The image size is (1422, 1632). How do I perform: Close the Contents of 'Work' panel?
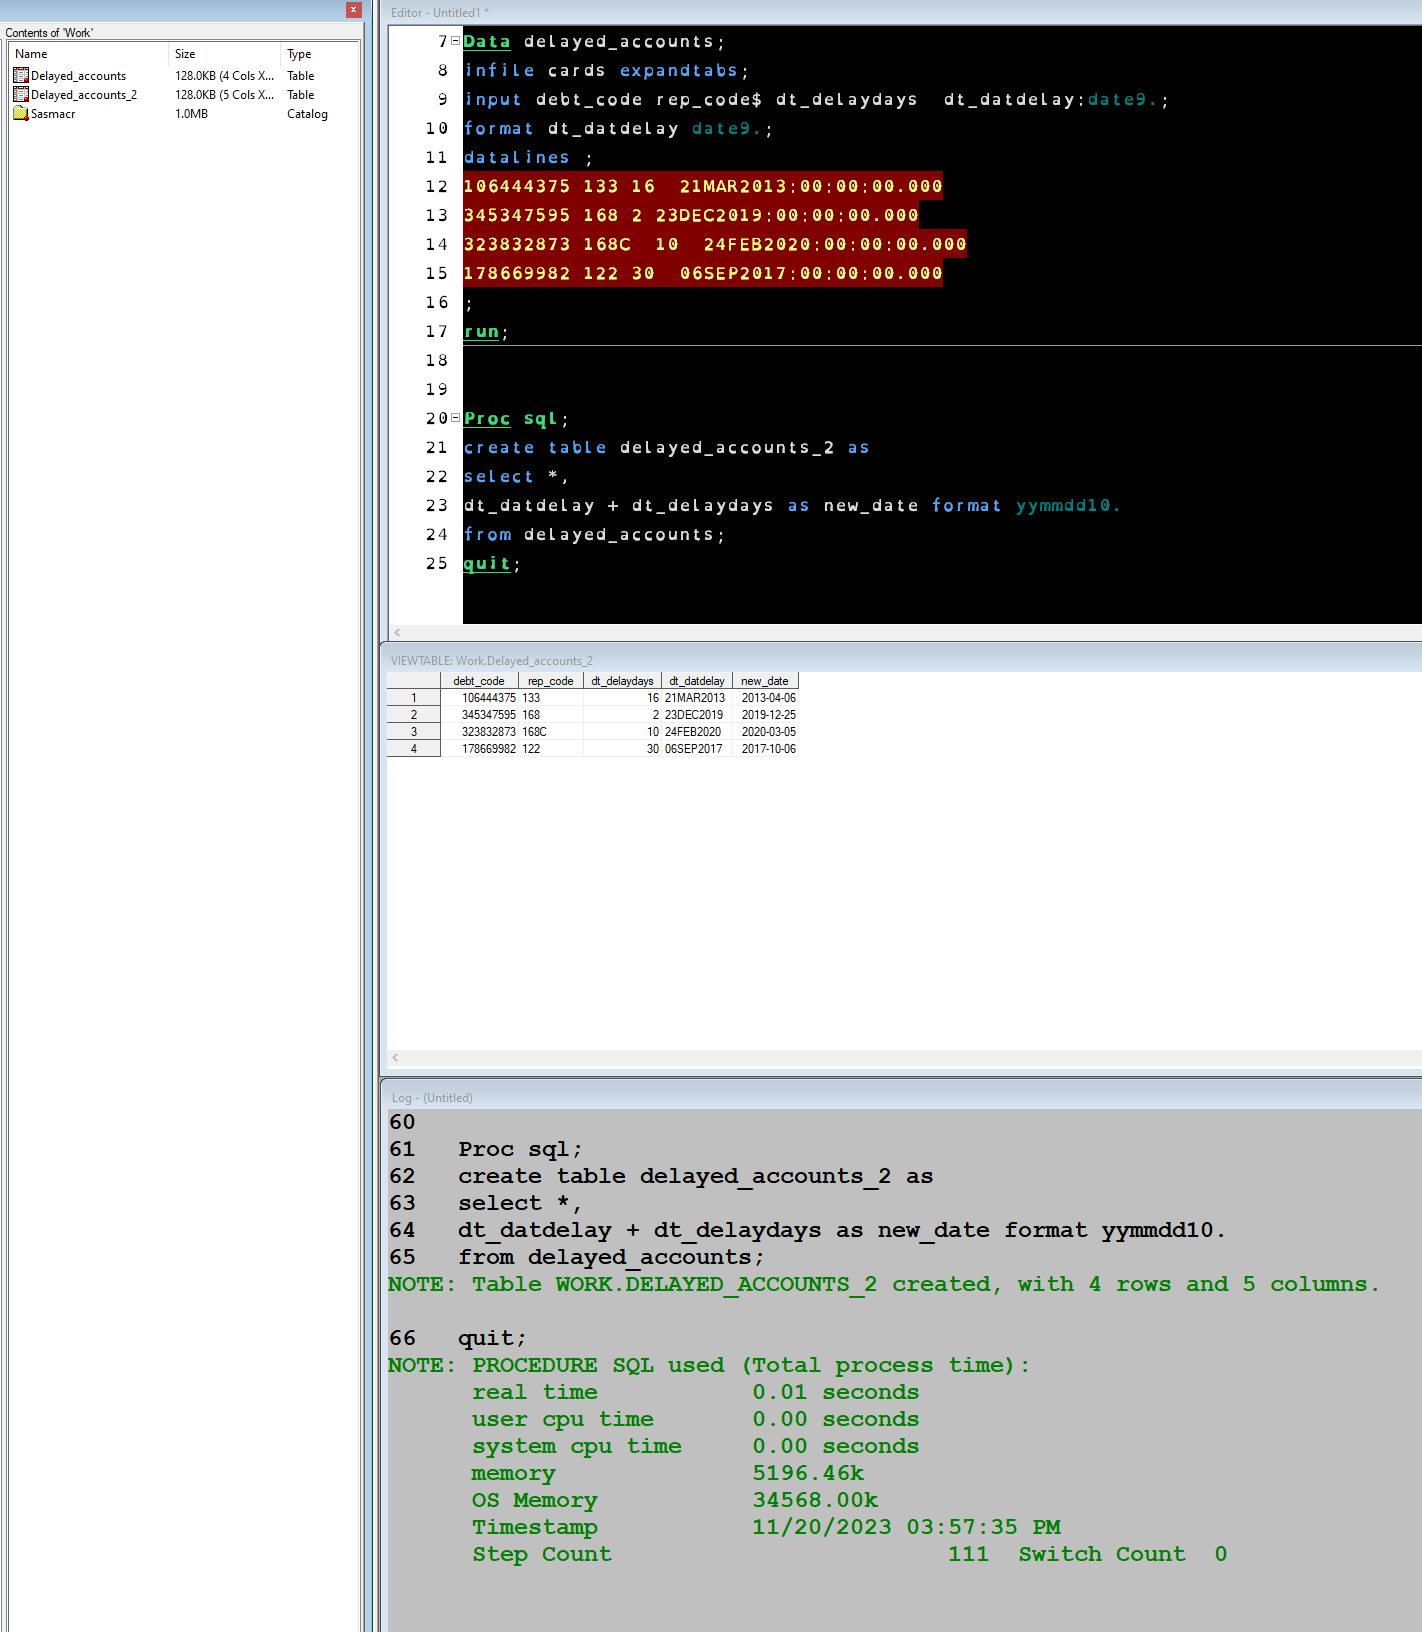(353, 10)
